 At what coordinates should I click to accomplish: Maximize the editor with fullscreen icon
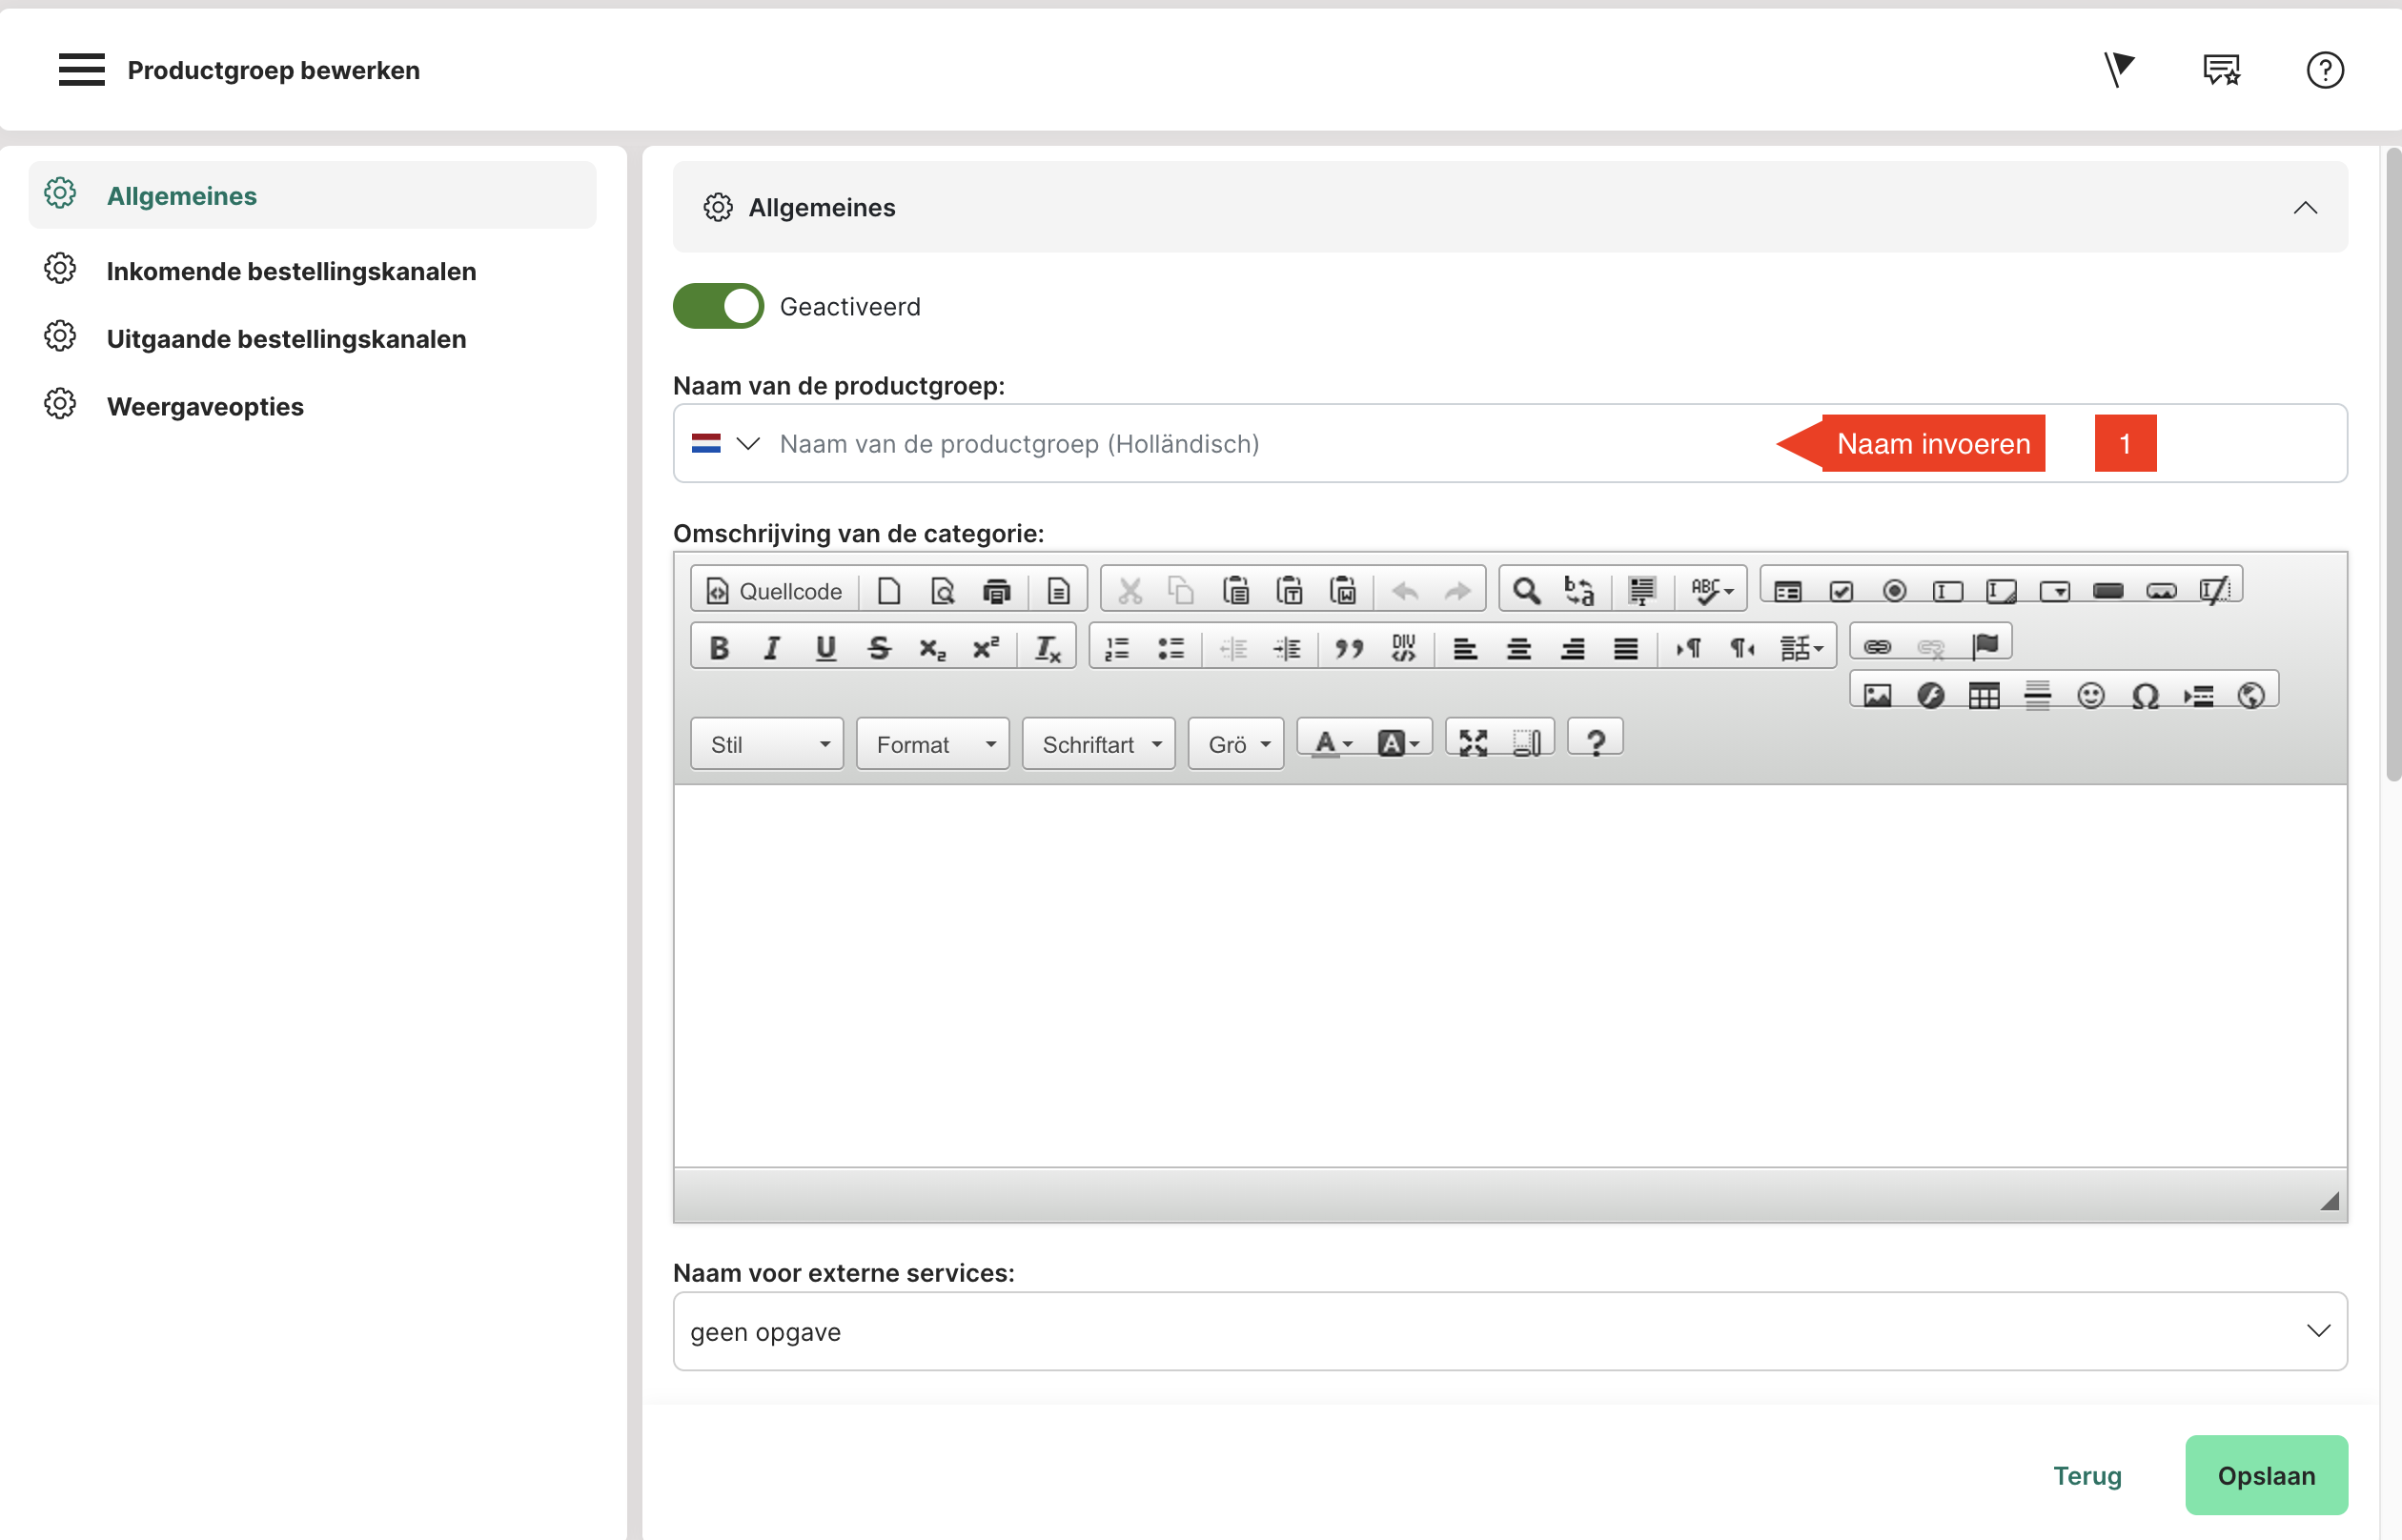click(1473, 742)
